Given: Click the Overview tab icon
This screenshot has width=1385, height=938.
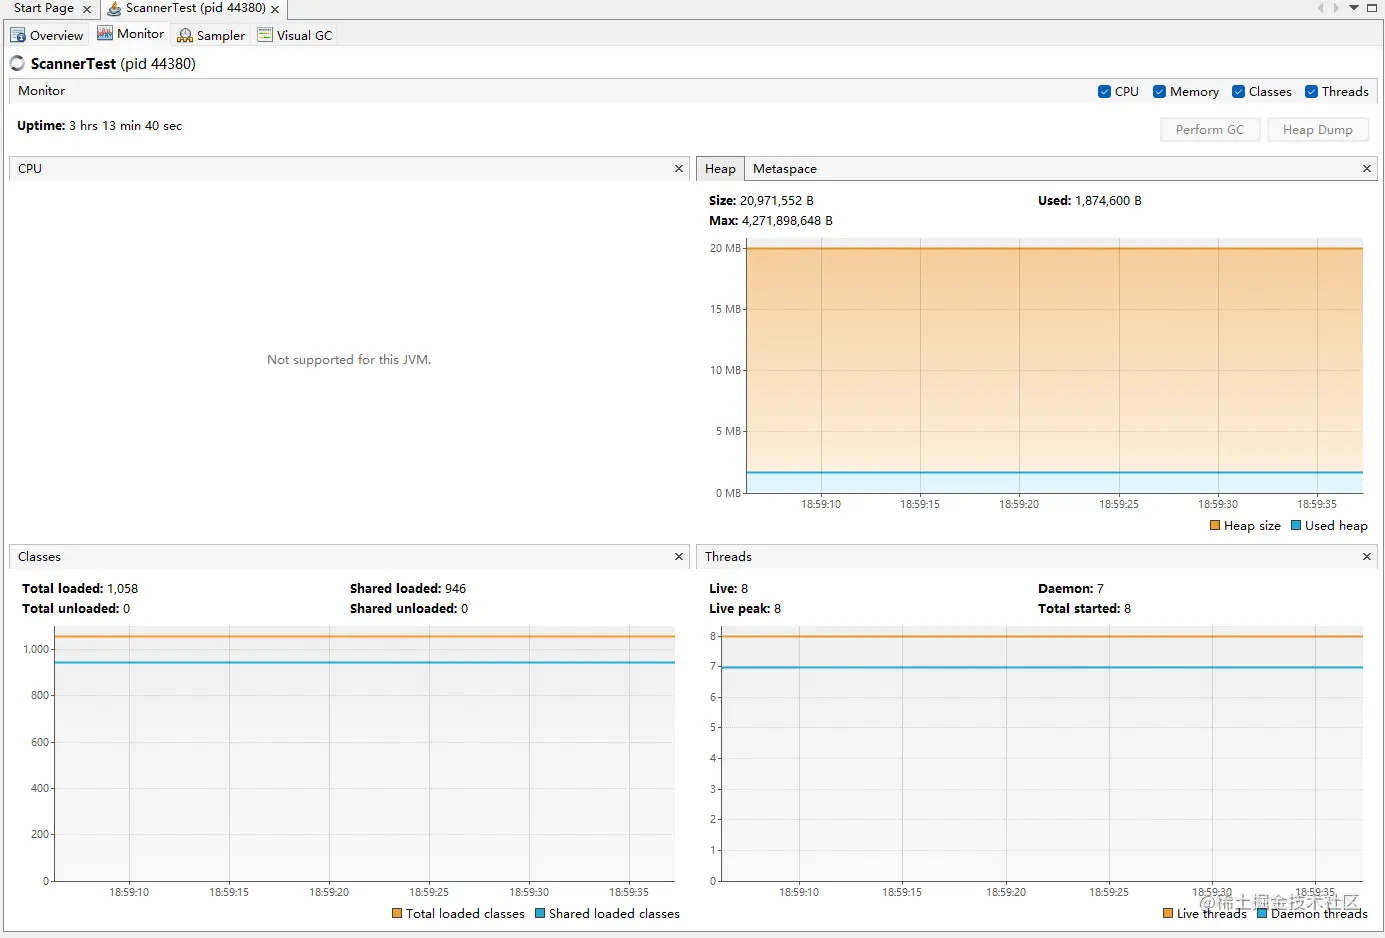Looking at the screenshot, I should point(18,35).
